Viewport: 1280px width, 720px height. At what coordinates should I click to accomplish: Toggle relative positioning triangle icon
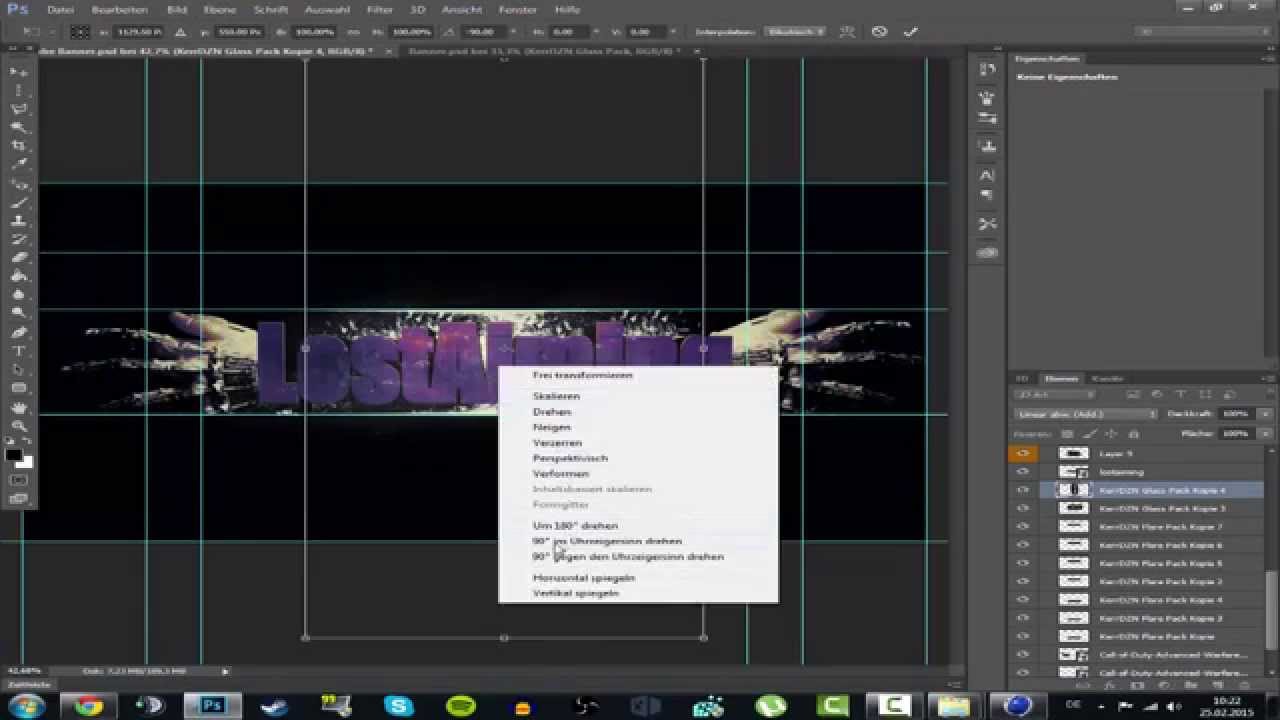coord(180,32)
